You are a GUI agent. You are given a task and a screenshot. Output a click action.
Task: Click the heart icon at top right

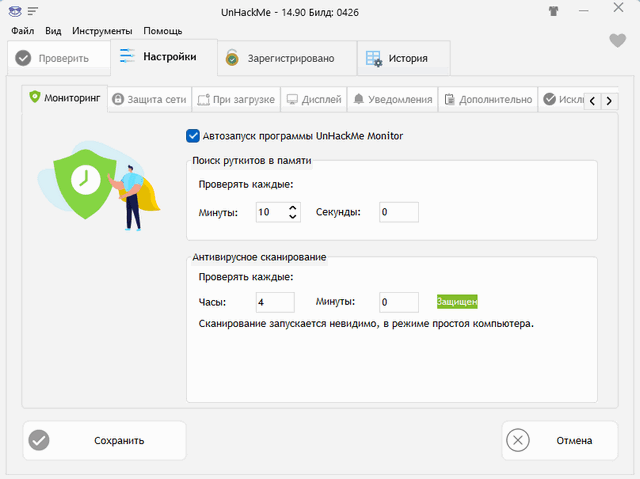[x=617, y=41]
